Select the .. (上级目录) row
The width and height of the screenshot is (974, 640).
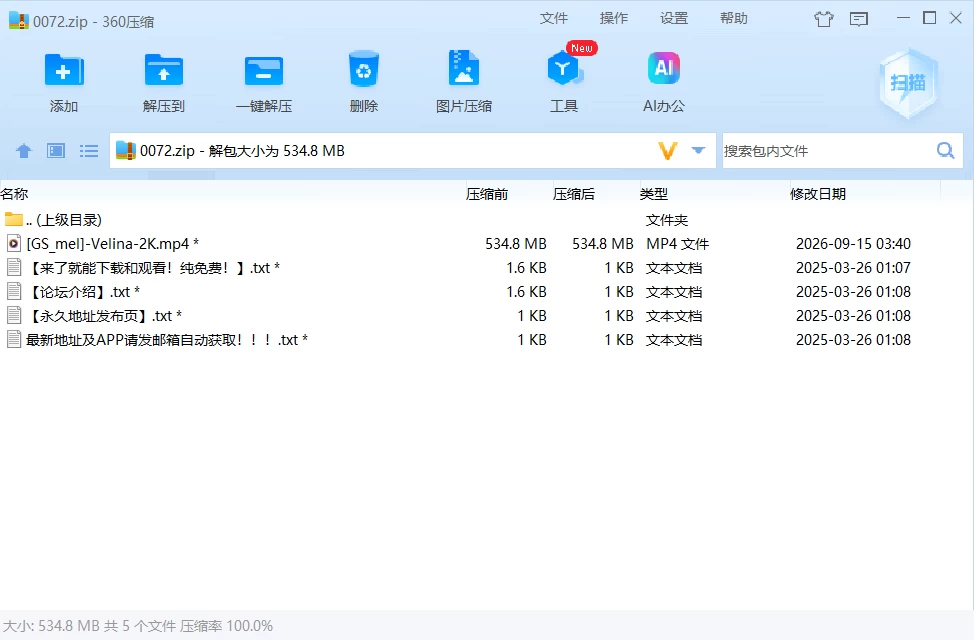pyautogui.click(x=487, y=219)
